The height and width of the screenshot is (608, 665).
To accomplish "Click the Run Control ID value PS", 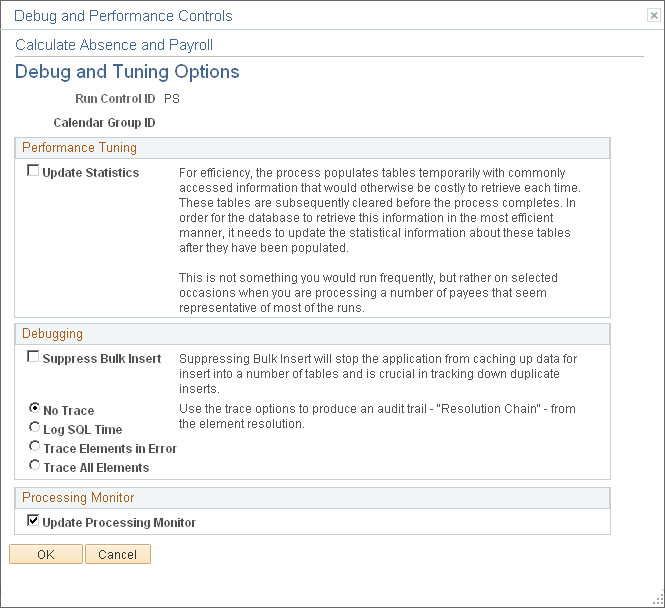I will (x=172, y=99).
